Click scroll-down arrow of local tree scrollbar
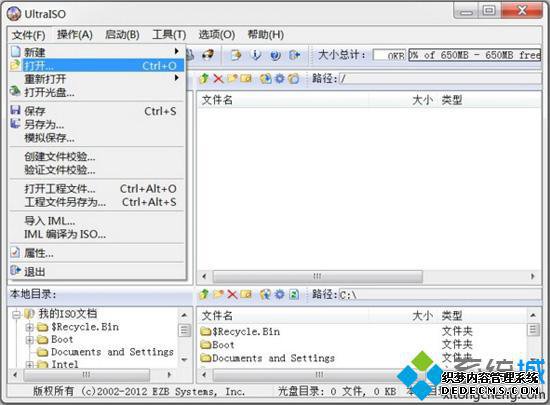The width and height of the screenshot is (550, 405). [x=185, y=360]
